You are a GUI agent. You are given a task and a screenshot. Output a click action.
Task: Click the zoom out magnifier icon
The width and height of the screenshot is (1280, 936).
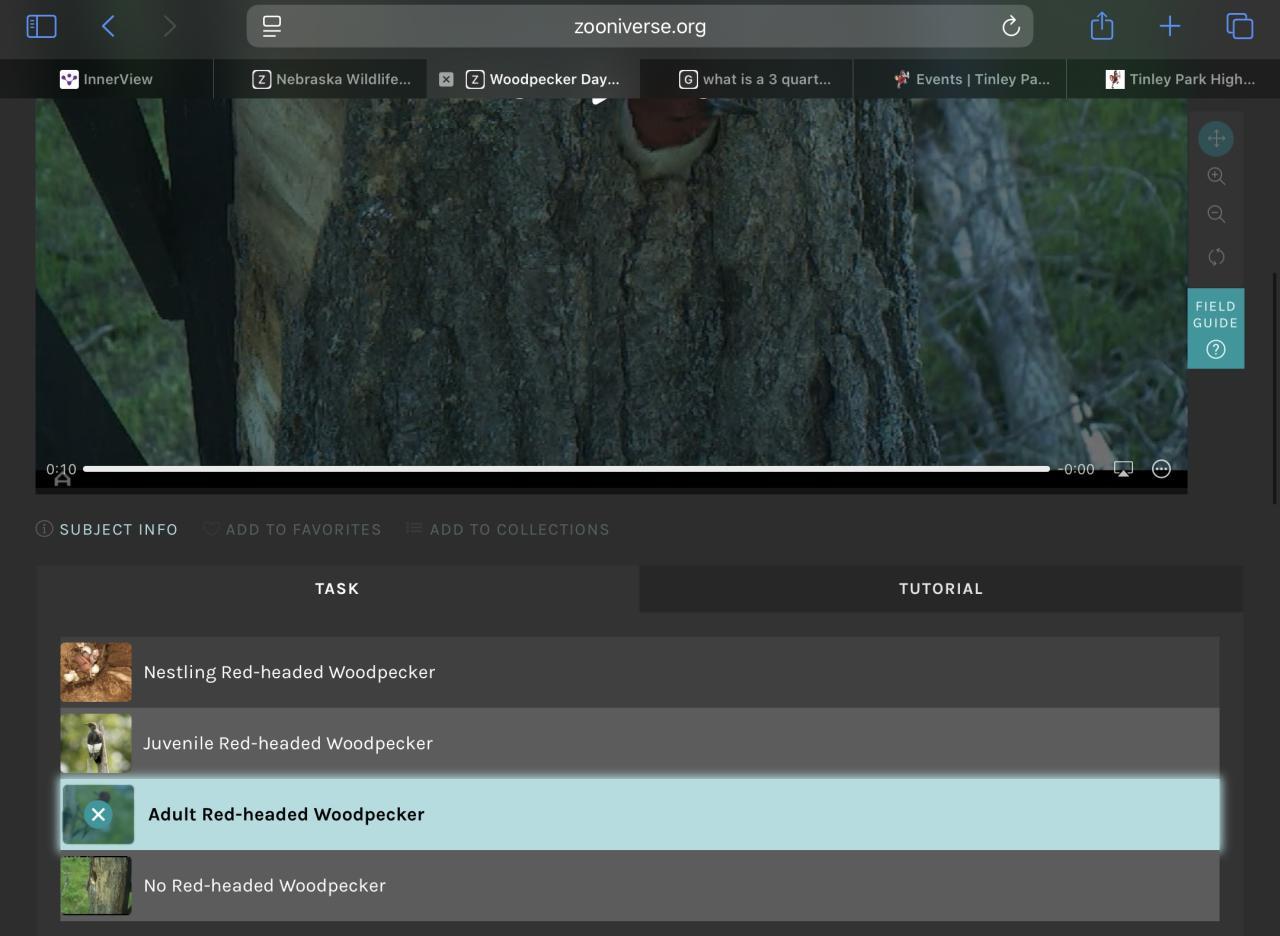1216,214
